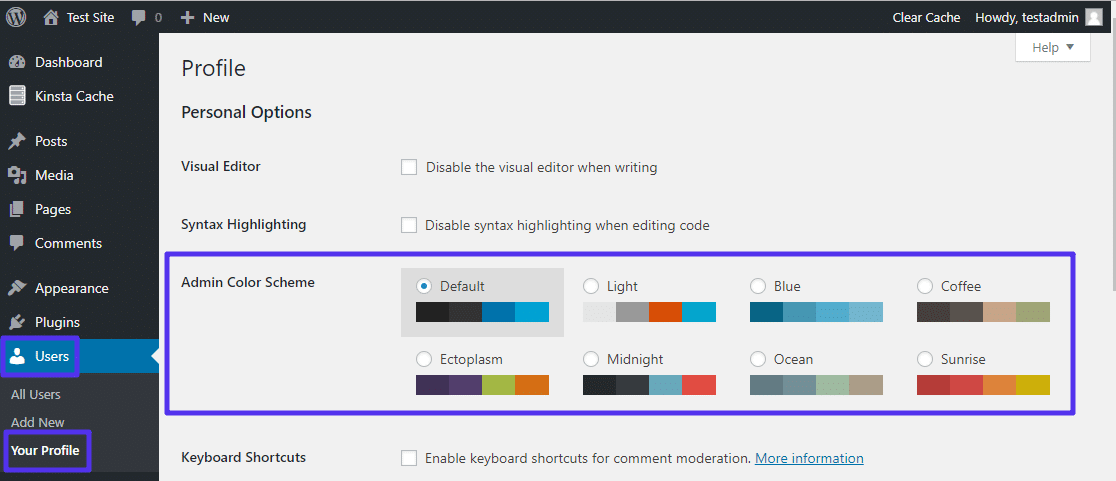This screenshot has height=481, width=1116.
Task: Enable keyboard shortcuts for comment moderation
Action: [409, 458]
